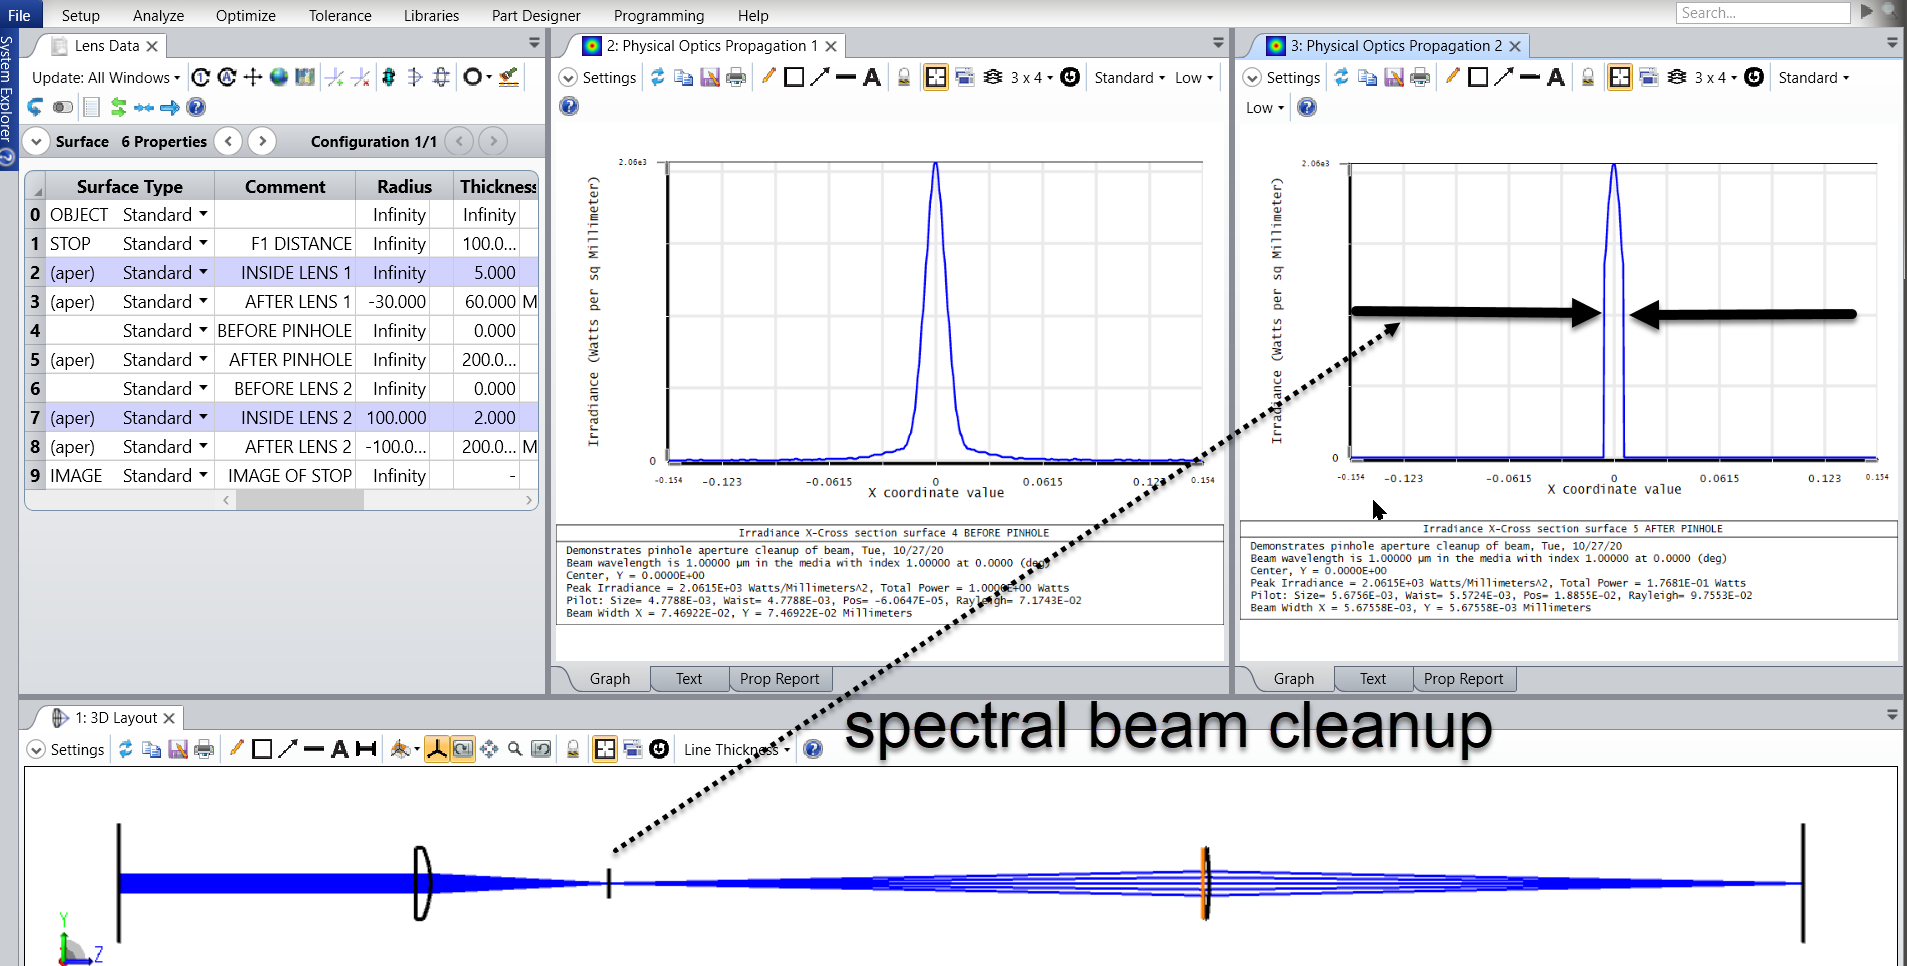The image size is (1907, 966).
Task: Toggle the highlighted axes rotation button in 3D Layout
Action: click(x=437, y=749)
